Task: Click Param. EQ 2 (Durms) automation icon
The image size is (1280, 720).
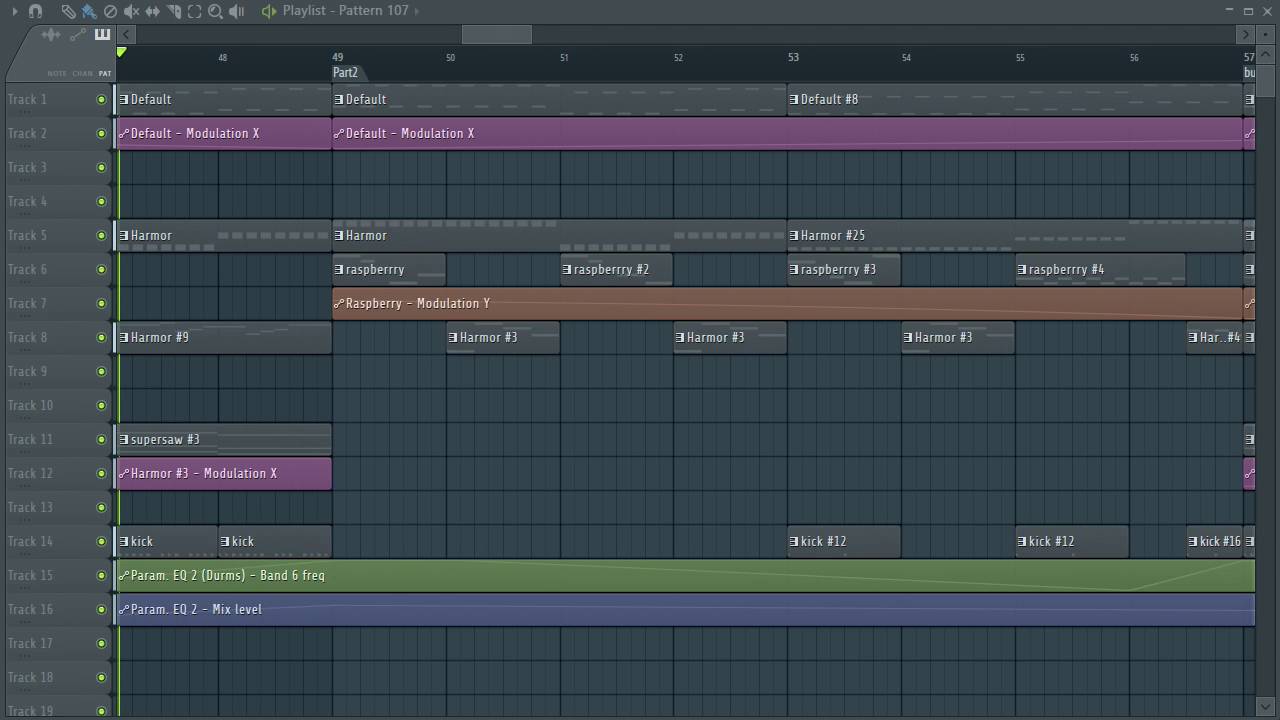Action: tap(124, 575)
